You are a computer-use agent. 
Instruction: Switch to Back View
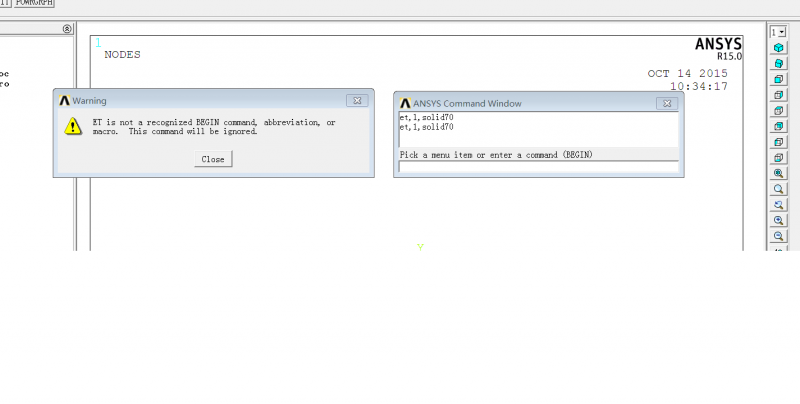coord(779,126)
